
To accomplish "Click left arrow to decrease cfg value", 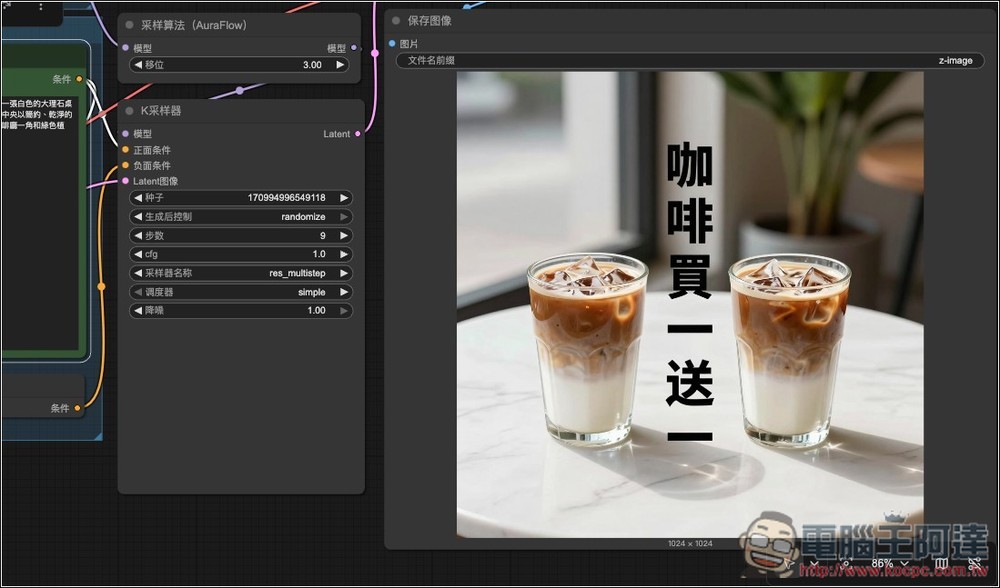I will coord(138,254).
